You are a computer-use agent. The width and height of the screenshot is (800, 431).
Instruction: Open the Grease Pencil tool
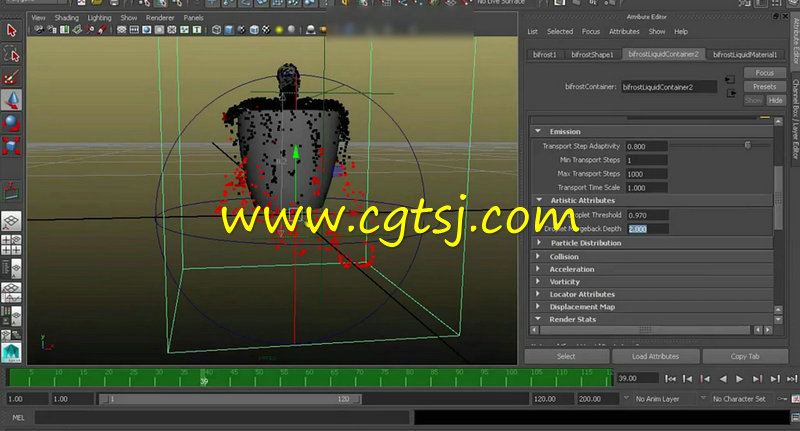tap(102, 30)
